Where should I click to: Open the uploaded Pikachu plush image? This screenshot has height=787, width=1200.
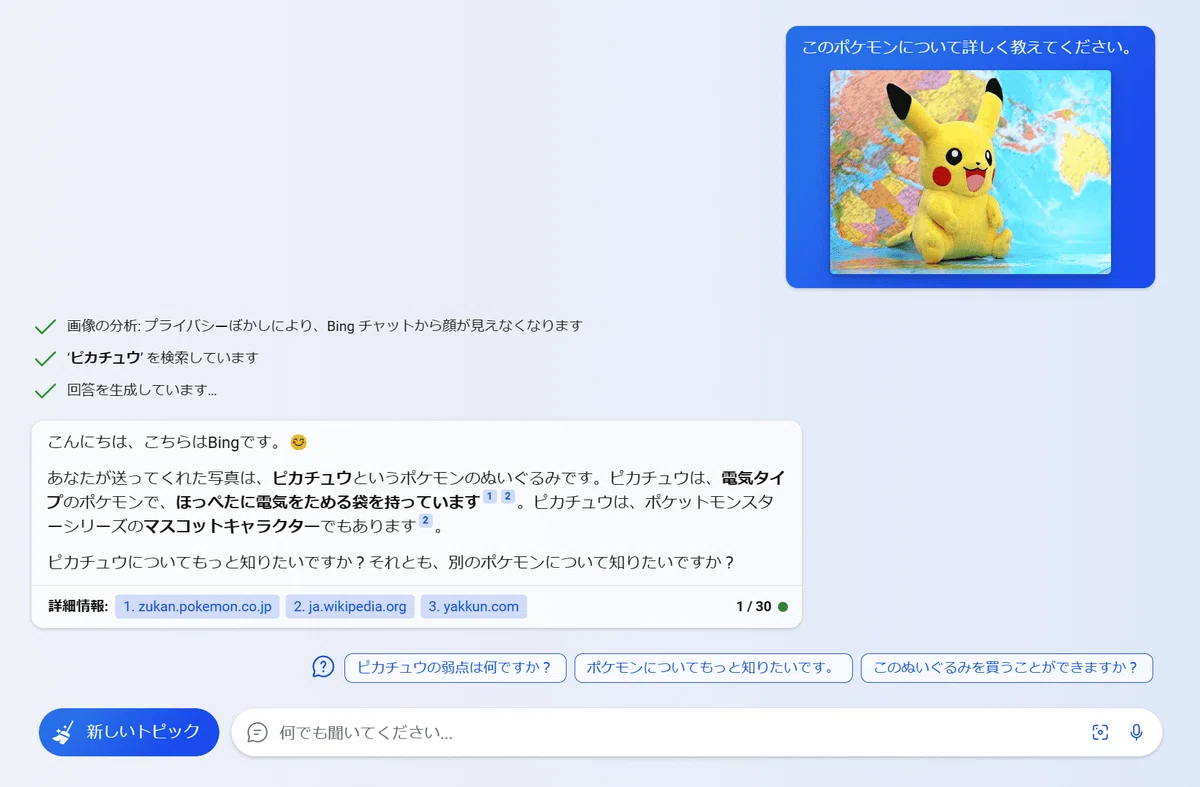(970, 172)
